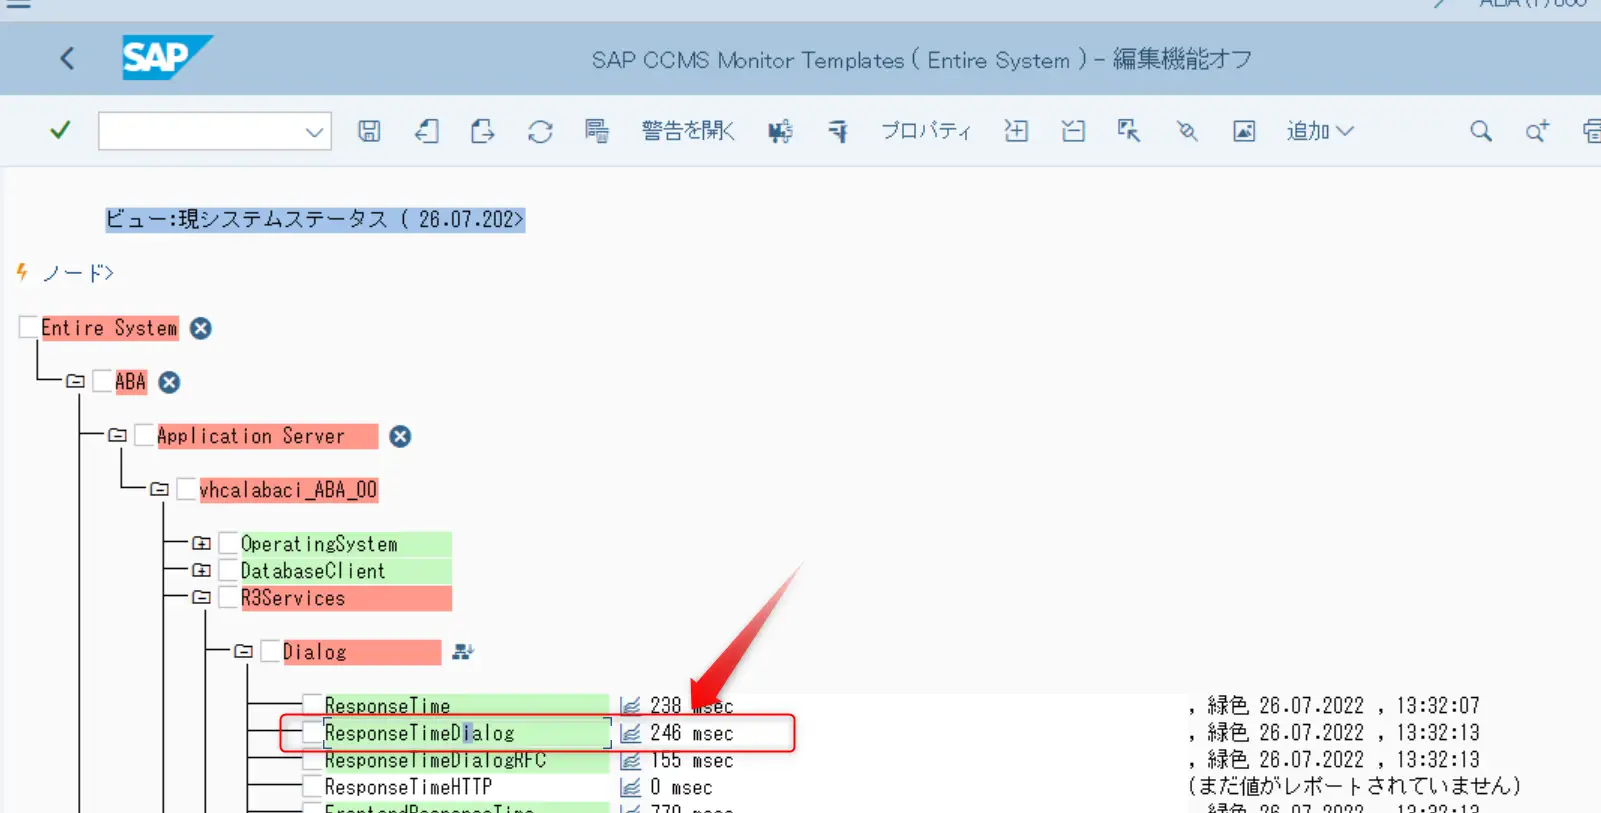
Task: Open the transaction command field dropdown
Action: [314, 131]
